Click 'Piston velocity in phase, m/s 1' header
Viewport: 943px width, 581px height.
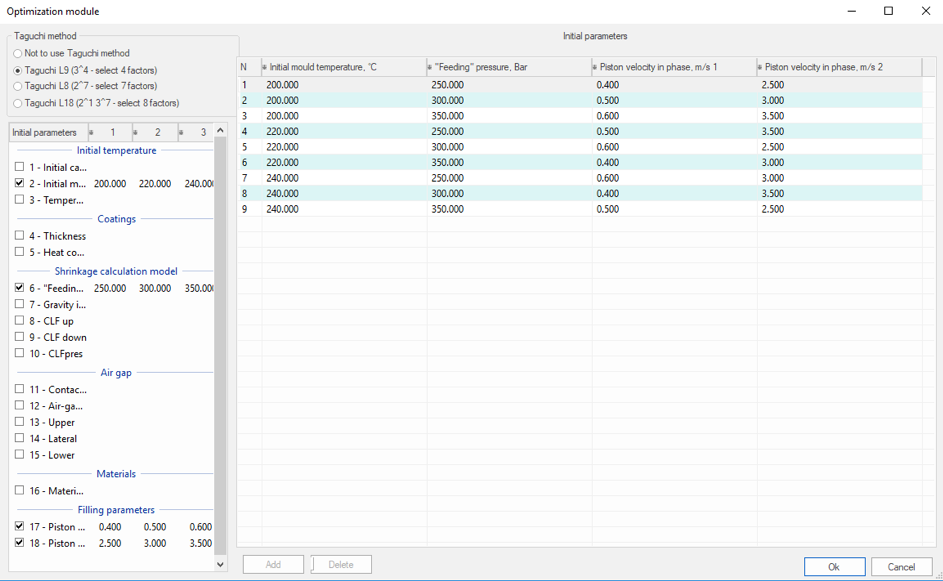pos(674,67)
